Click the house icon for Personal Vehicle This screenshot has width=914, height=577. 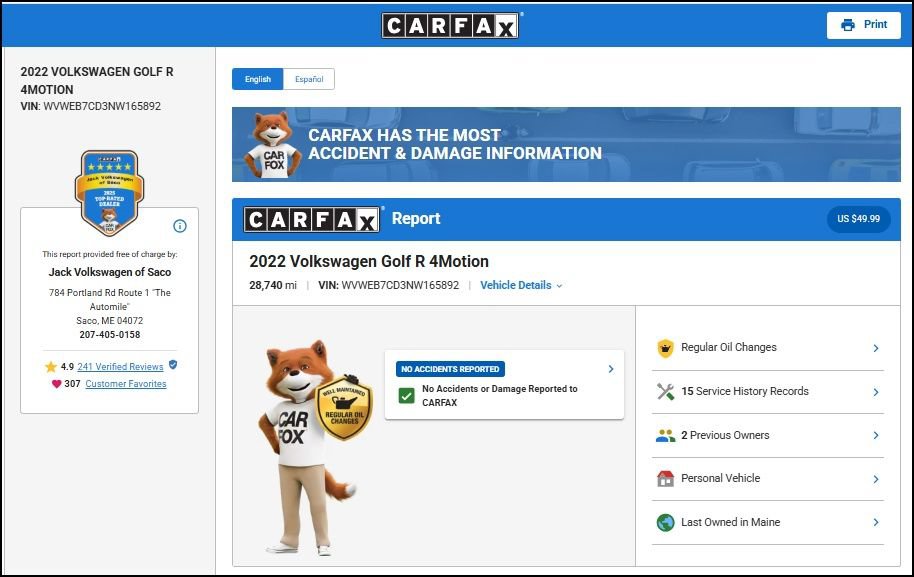tap(665, 479)
